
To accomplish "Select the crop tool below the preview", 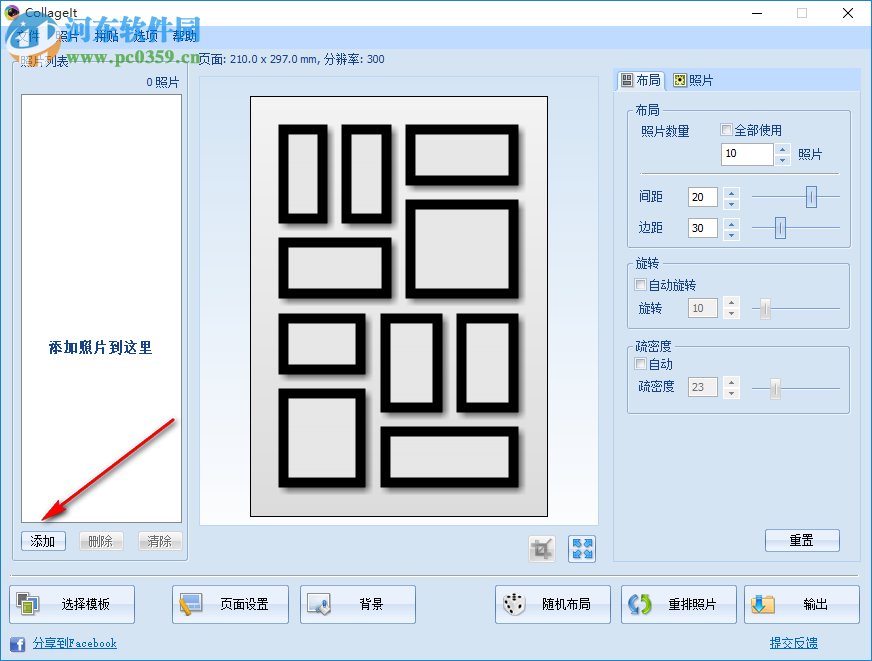I will coord(541,548).
